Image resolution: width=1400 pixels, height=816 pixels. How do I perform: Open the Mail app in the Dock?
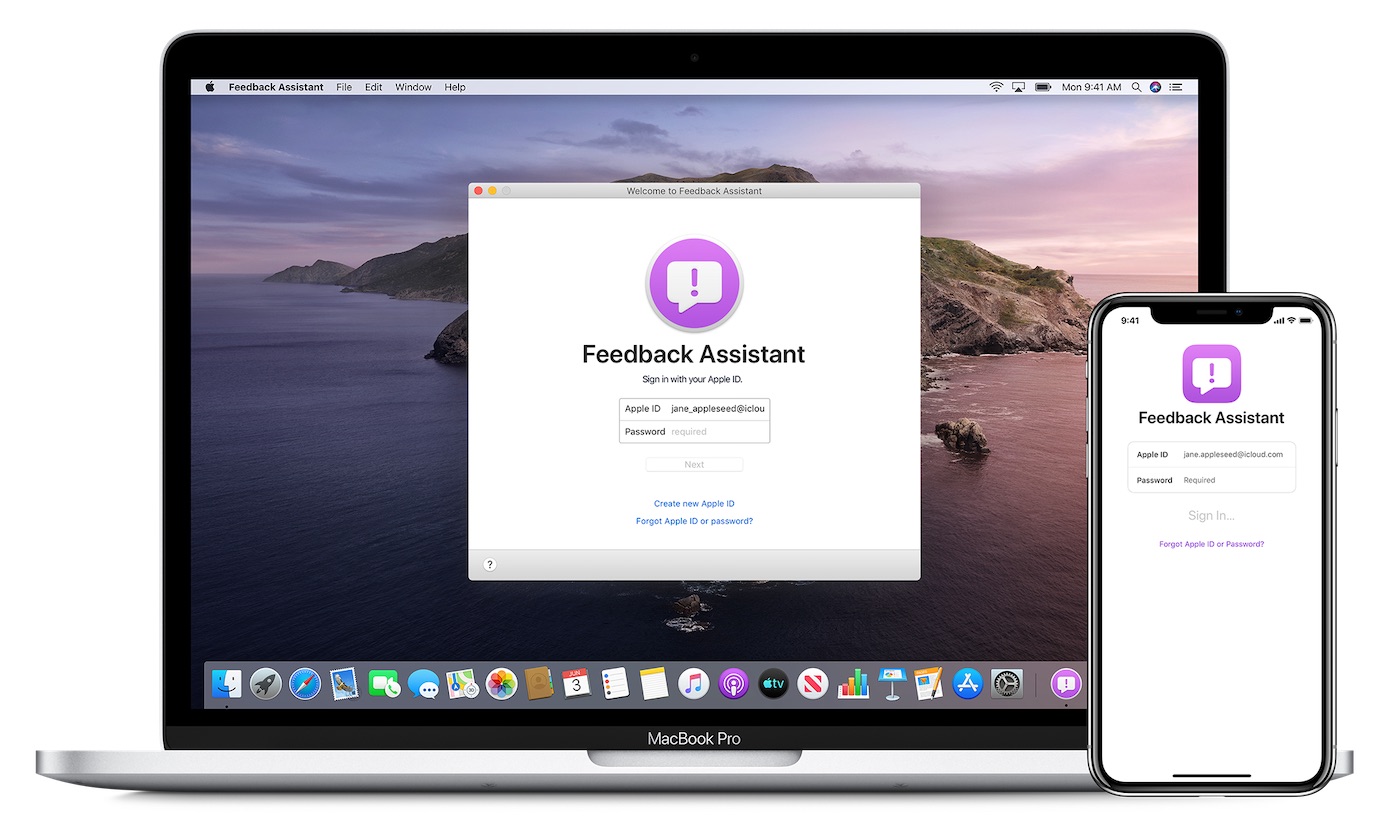(344, 684)
